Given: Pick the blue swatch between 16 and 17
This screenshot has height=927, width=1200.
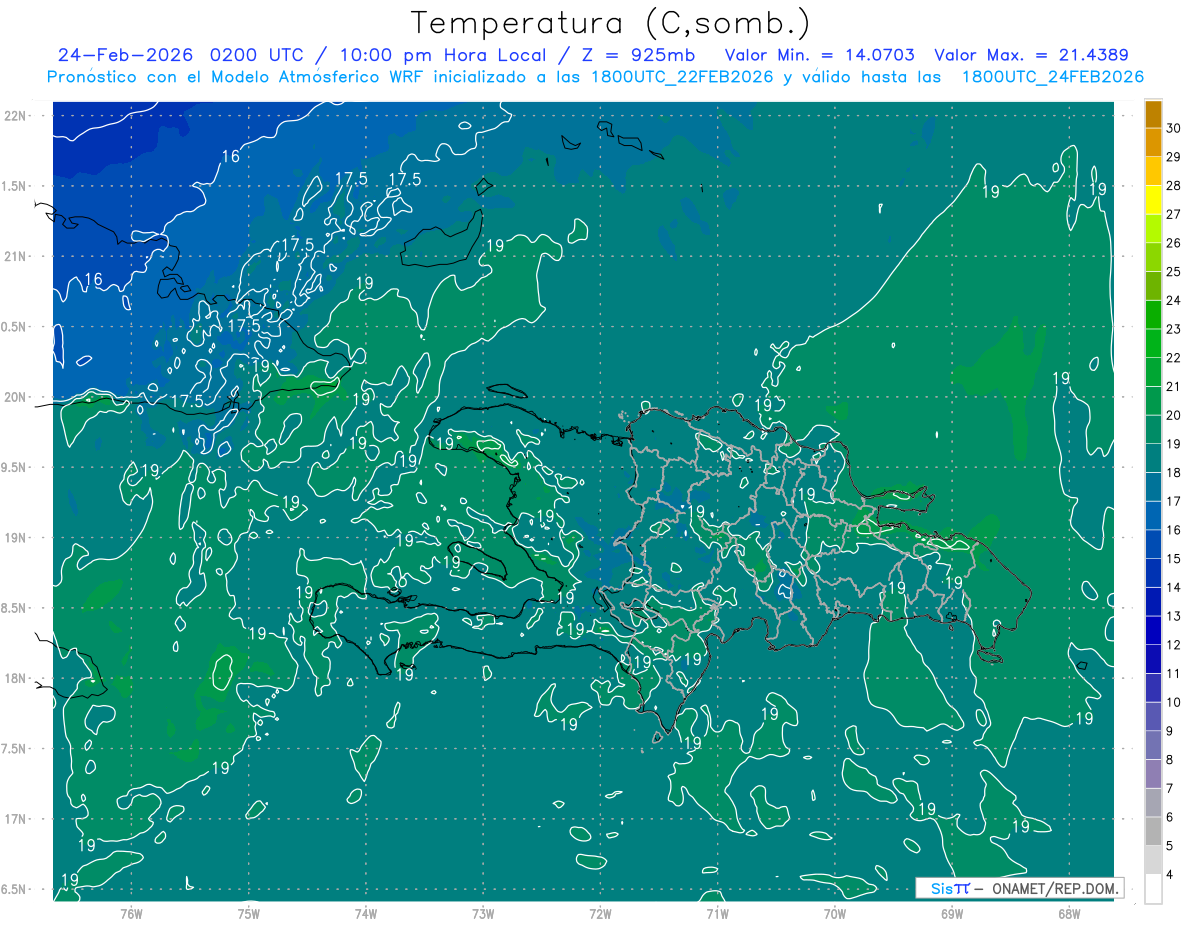Looking at the screenshot, I should pyautogui.click(x=1153, y=516).
